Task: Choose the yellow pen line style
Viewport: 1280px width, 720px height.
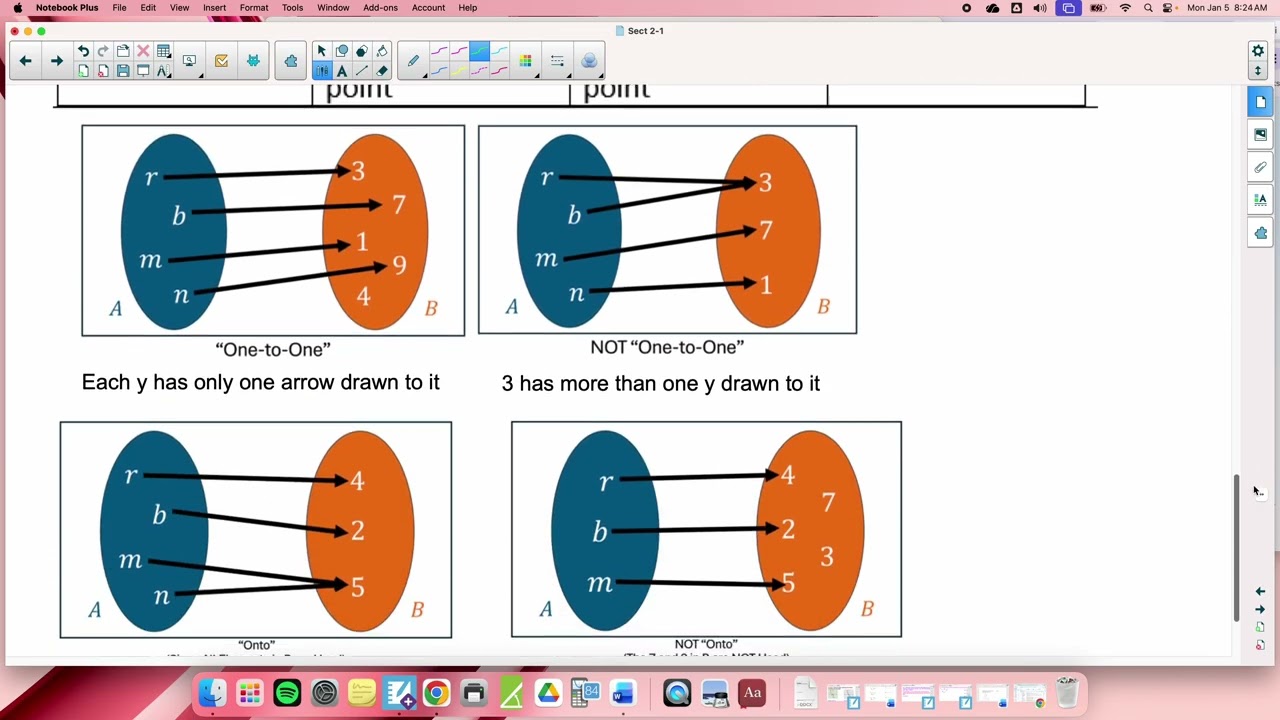Action: pos(459,71)
